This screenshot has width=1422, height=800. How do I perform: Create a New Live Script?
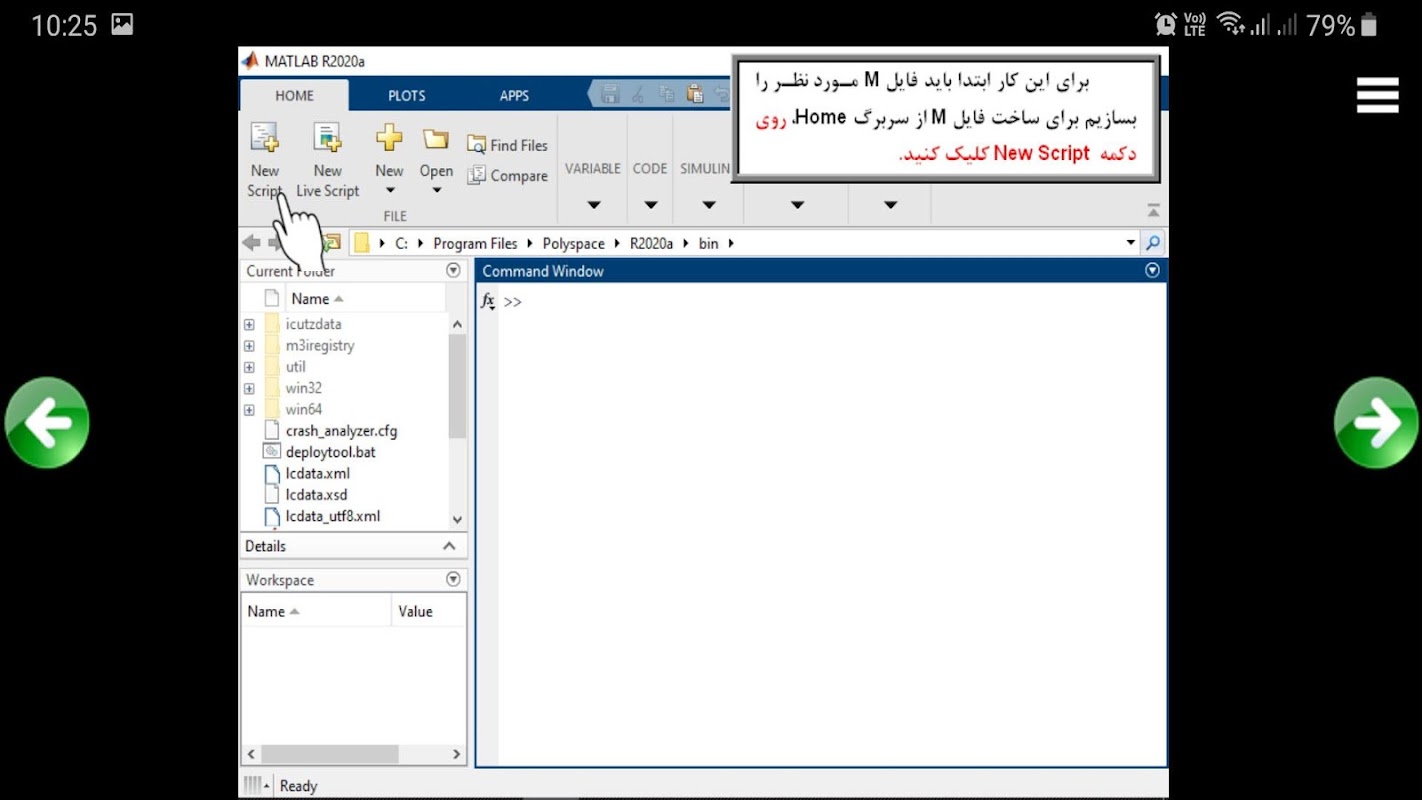pyautogui.click(x=327, y=160)
